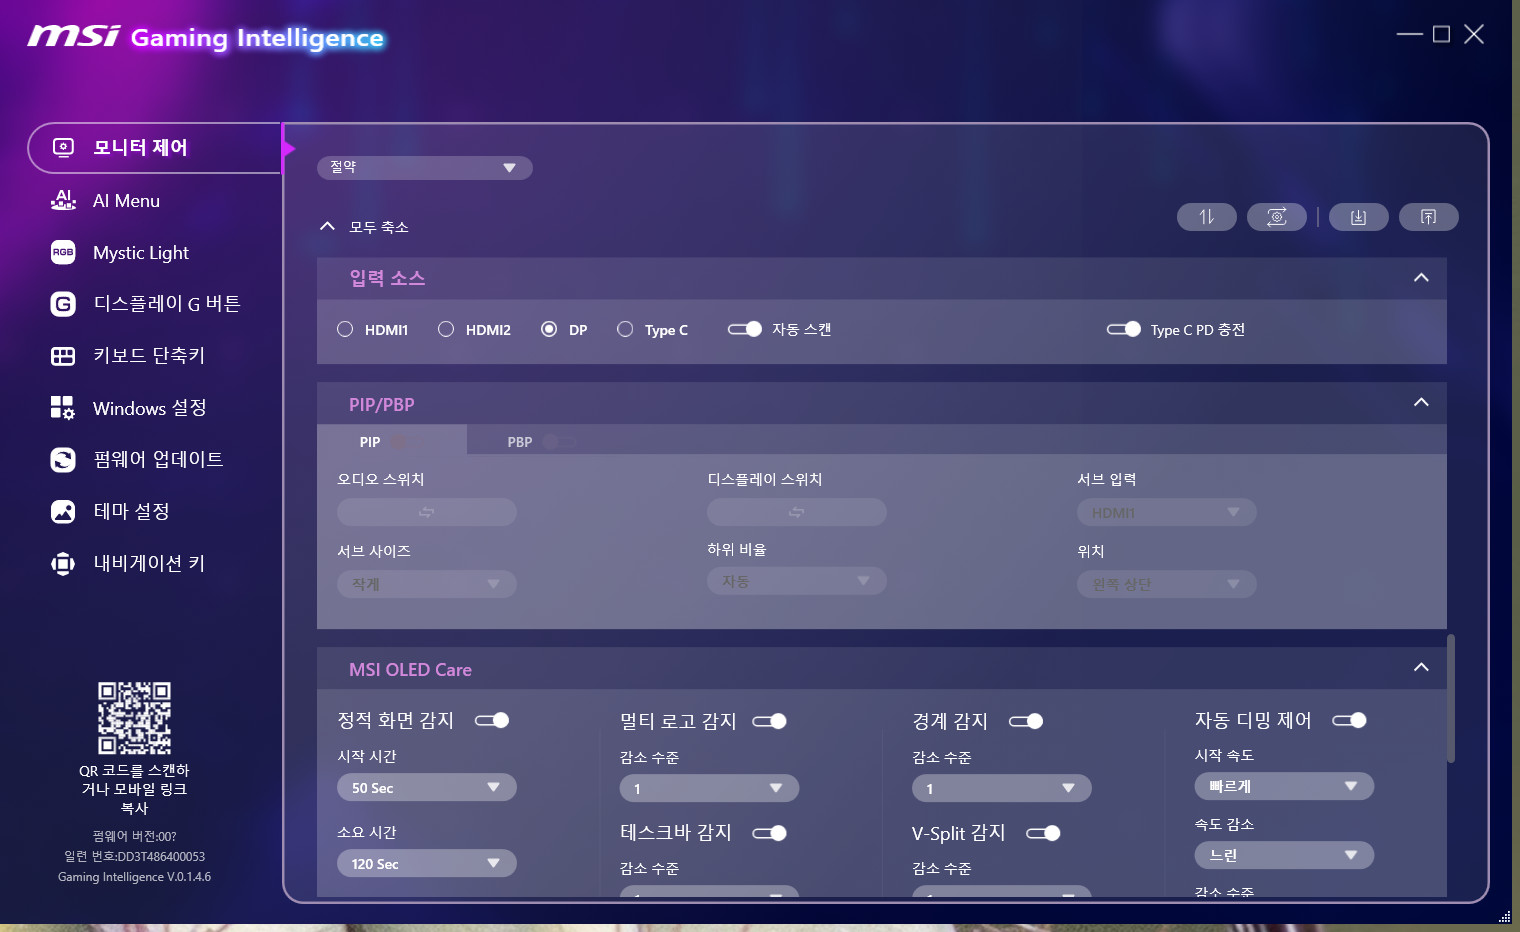Open Mystic Light RGB icon
Screen dimensions: 1520x932
coord(63,252)
